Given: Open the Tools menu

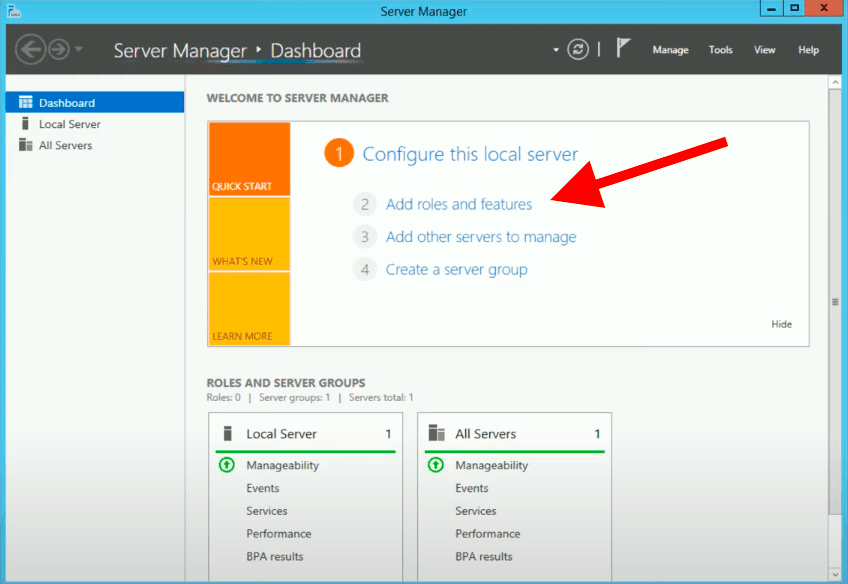Looking at the screenshot, I should click(x=720, y=50).
